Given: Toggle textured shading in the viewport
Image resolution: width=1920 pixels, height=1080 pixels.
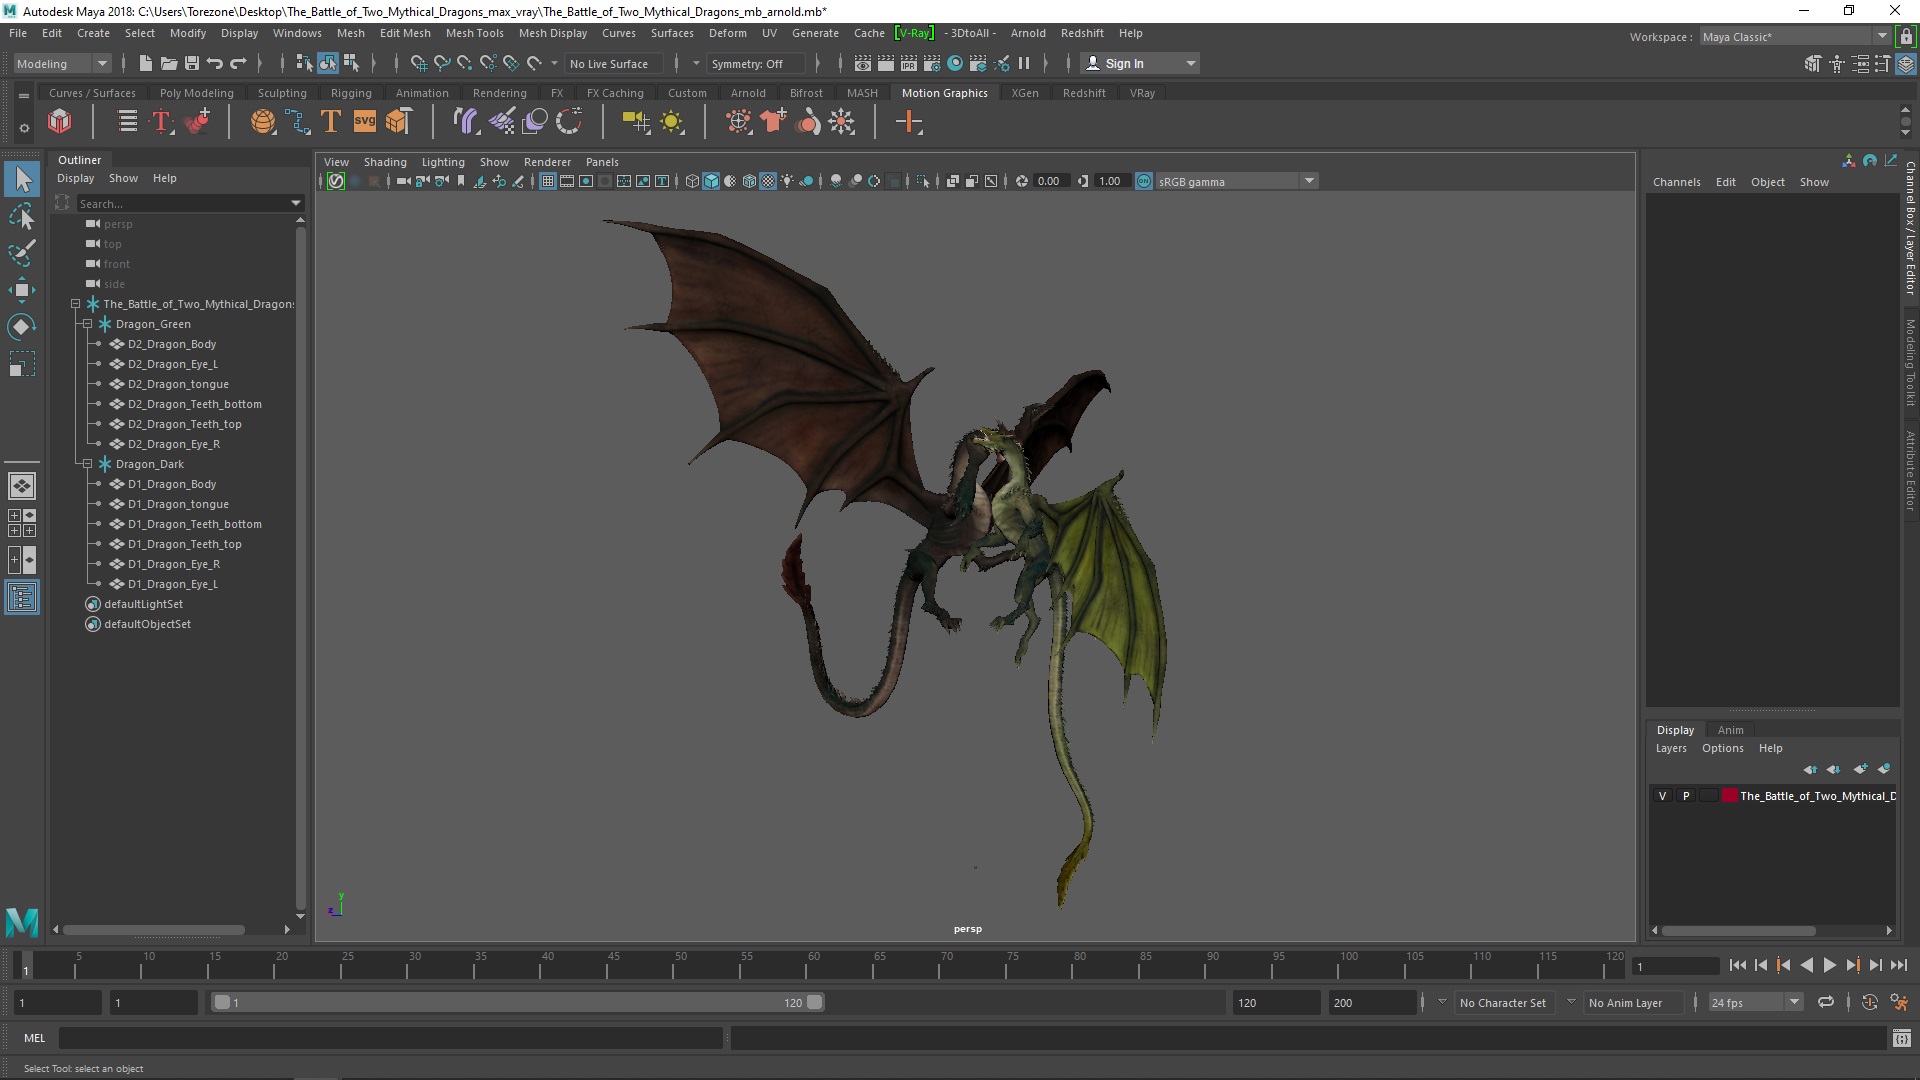Looking at the screenshot, I should pyautogui.click(x=768, y=181).
